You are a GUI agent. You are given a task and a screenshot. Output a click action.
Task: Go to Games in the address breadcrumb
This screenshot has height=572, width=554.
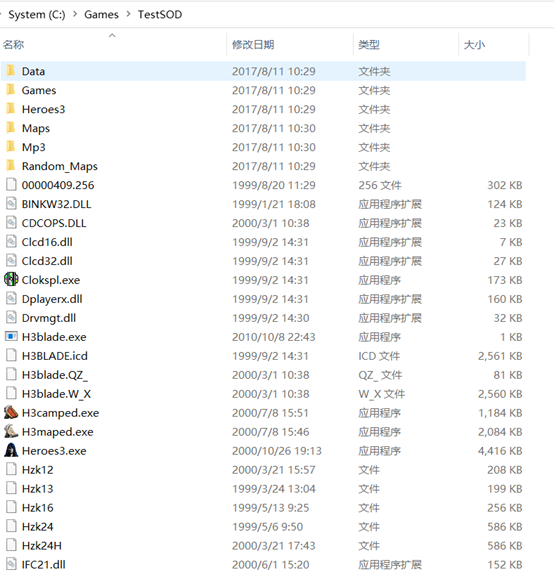pyautogui.click(x=101, y=14)
